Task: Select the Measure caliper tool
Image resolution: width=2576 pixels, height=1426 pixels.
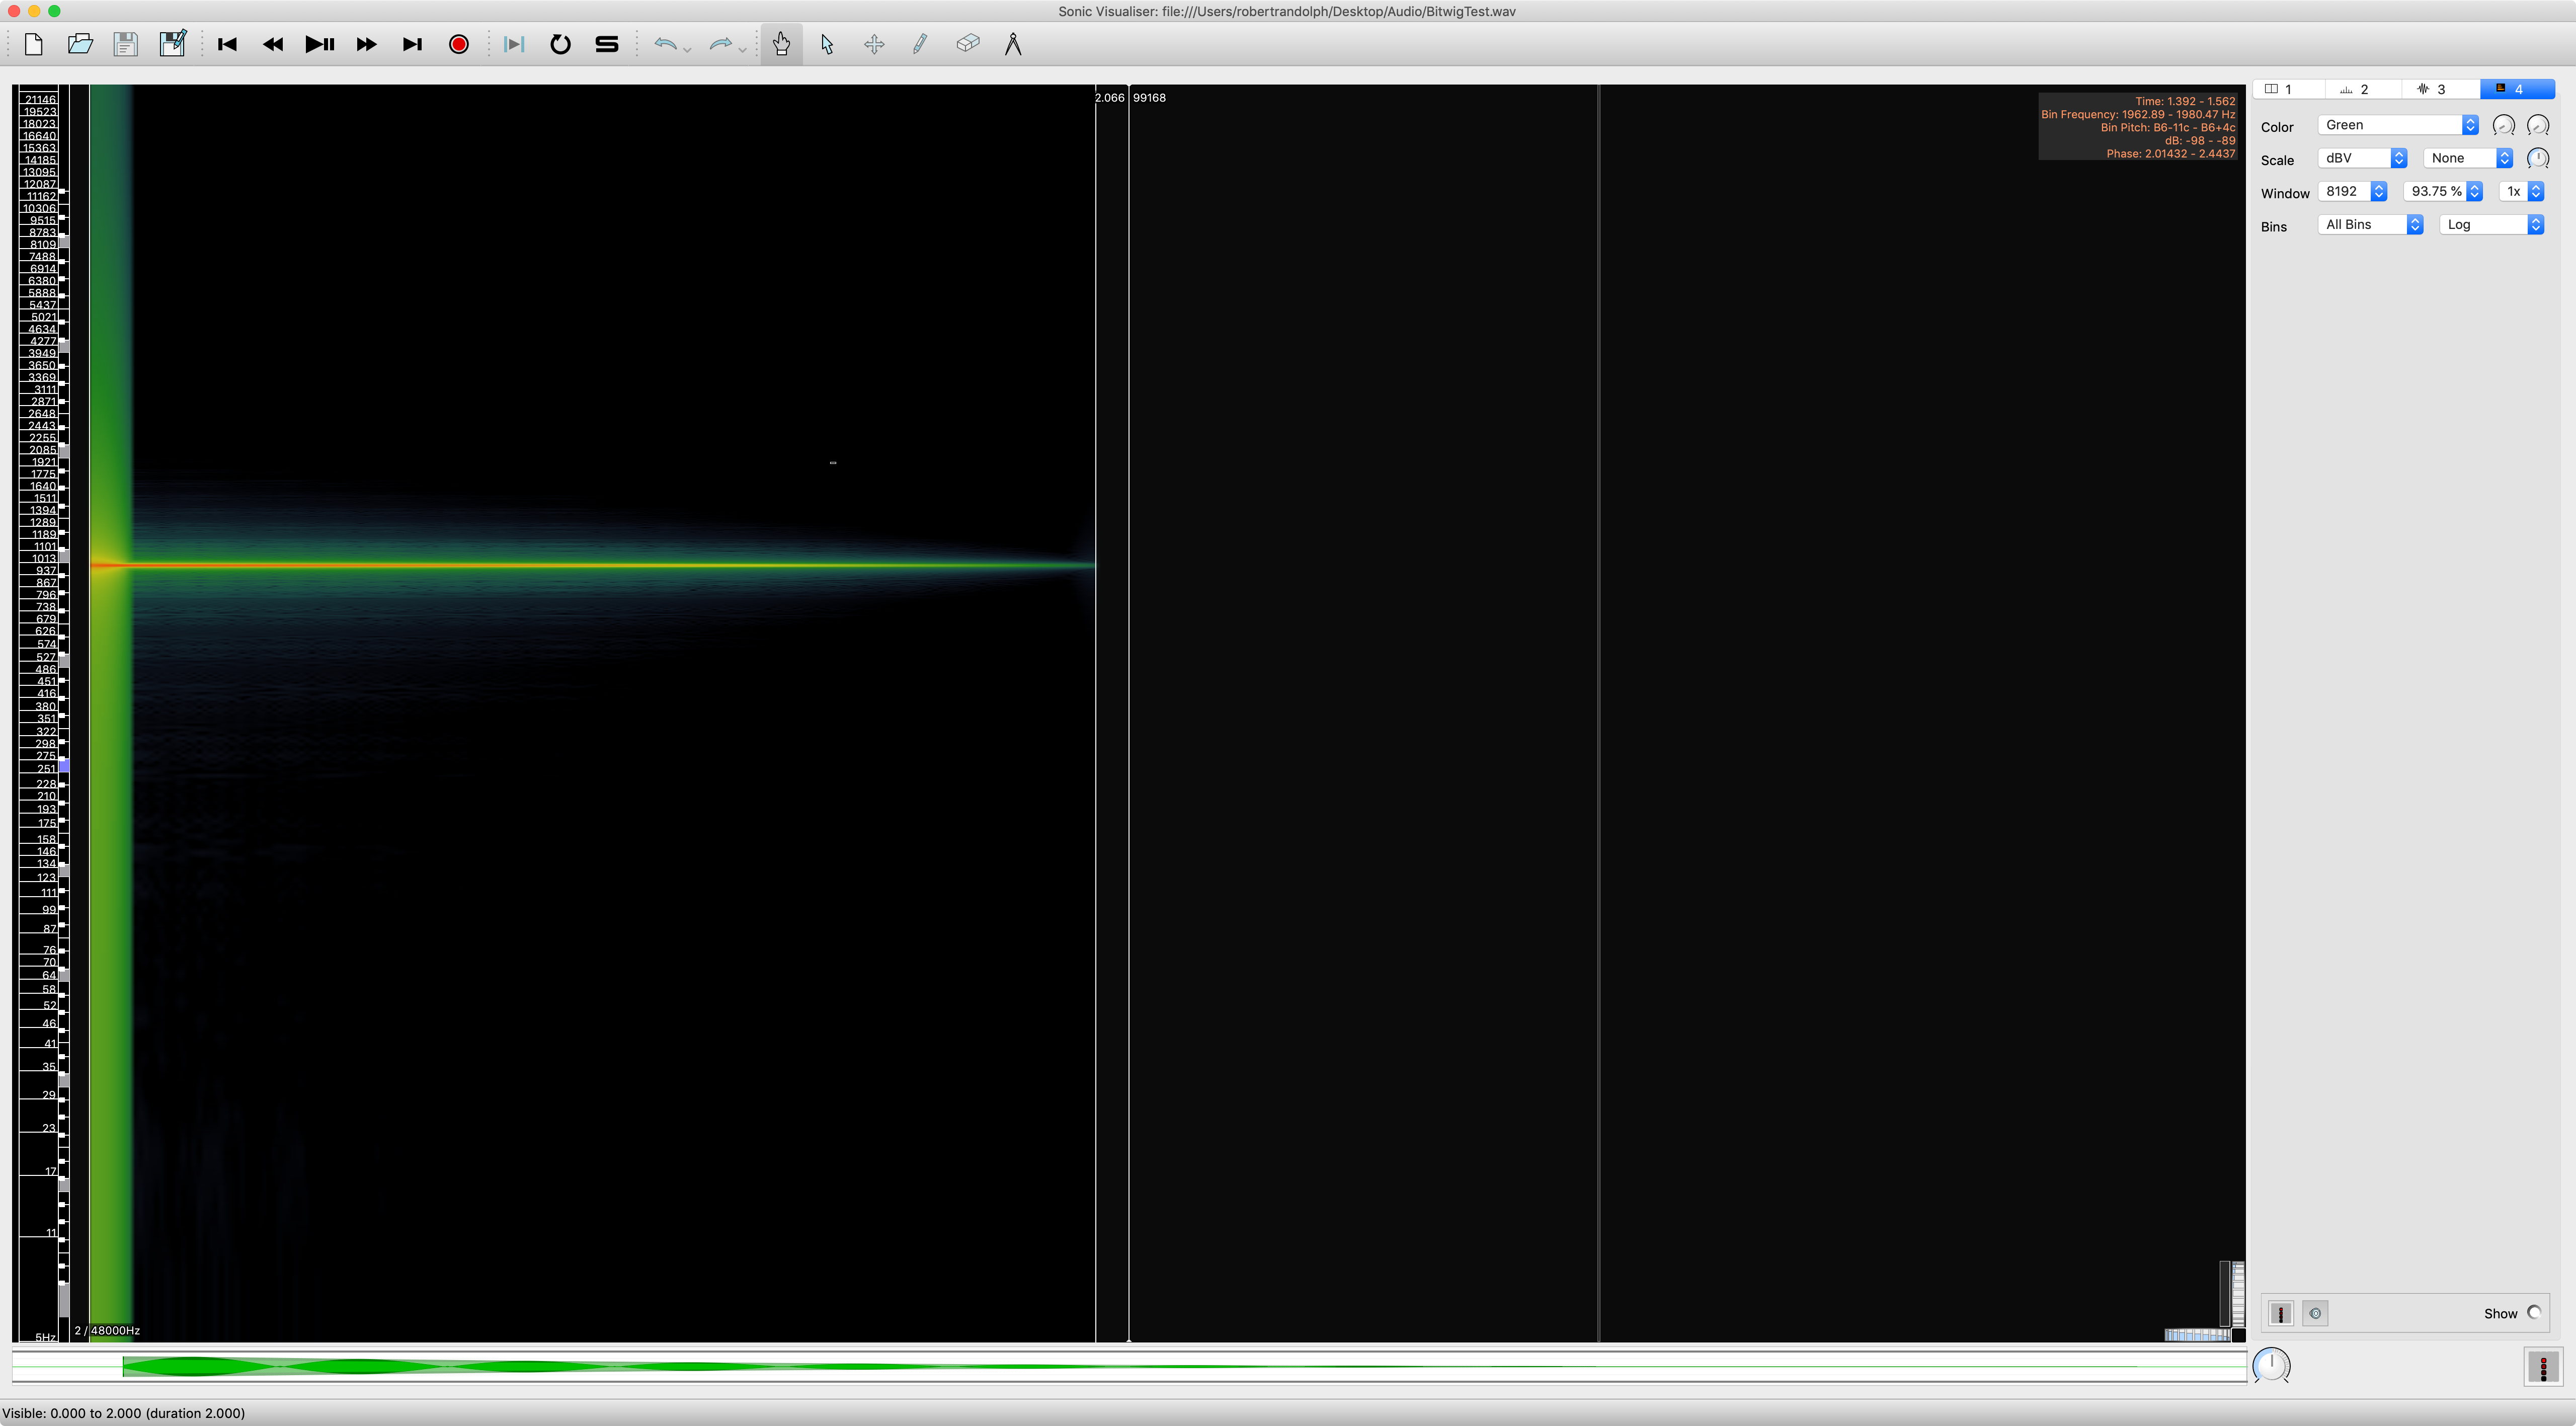Action: coord(1013,44)
